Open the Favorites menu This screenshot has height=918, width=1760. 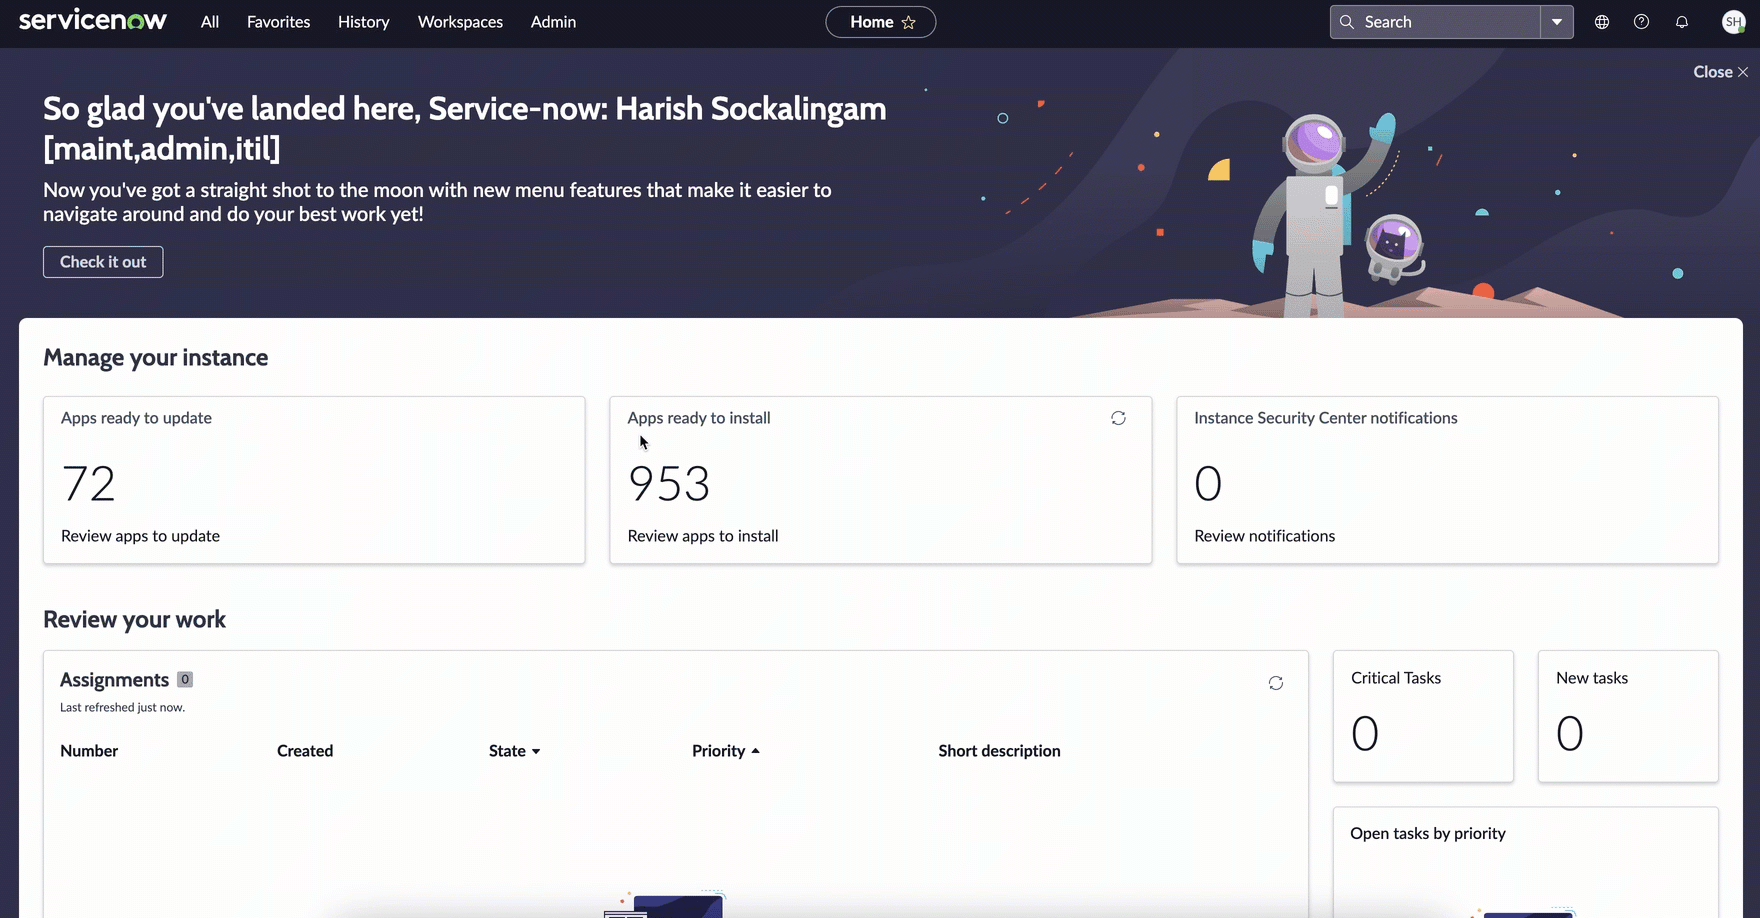[x=279, y=22]
